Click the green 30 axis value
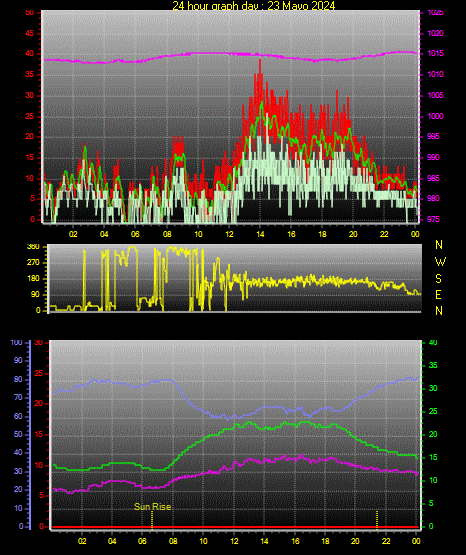Viewport: 466px width, 555px height. tap(433, 388)
